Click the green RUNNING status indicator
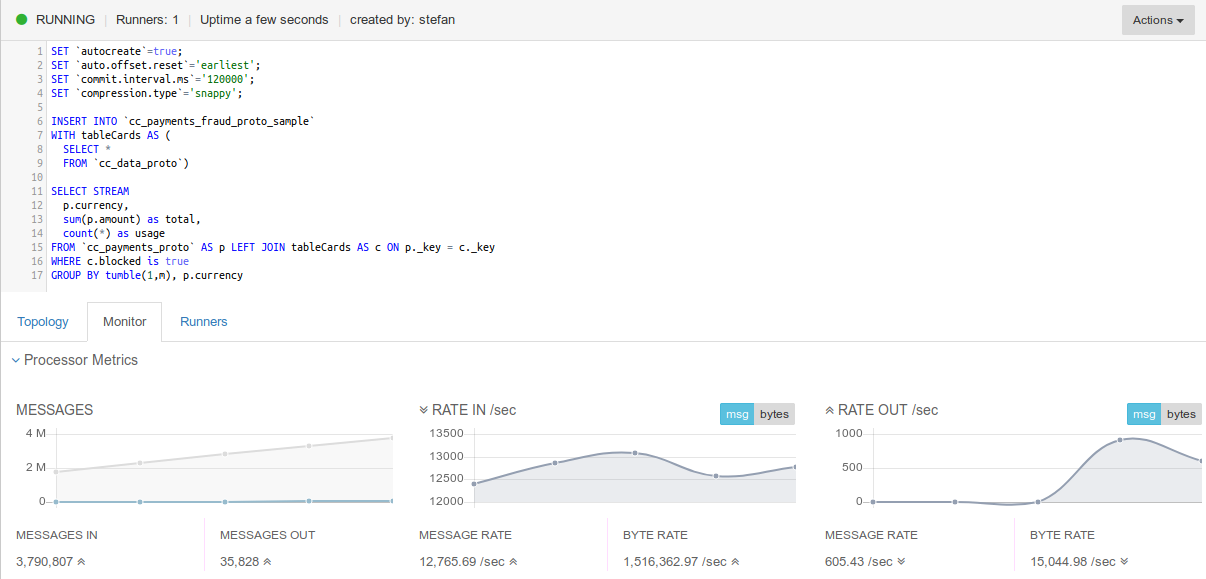1206x579 pixels. coord(21,19)
